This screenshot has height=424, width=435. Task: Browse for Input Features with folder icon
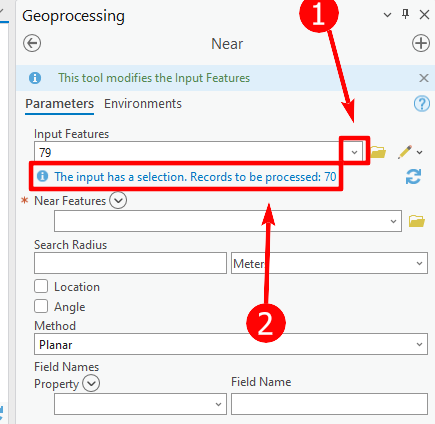[378, 152]
